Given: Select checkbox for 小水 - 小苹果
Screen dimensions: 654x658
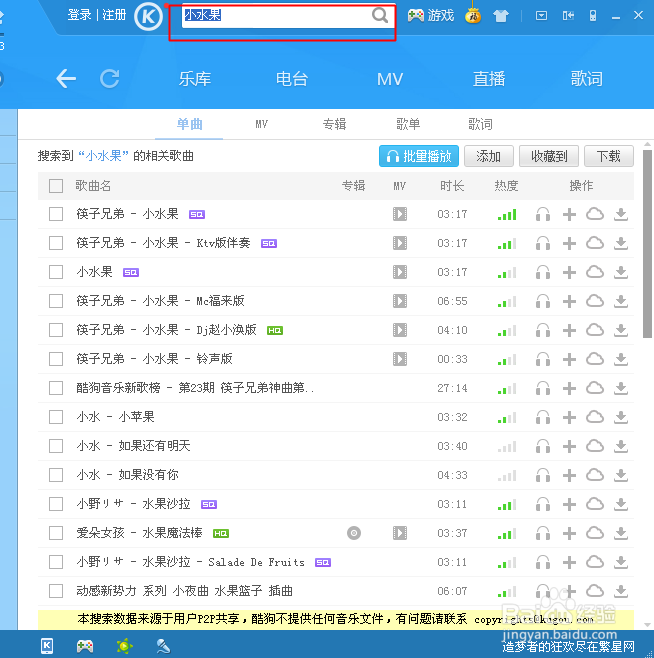Looking at the screenshot, I should pyautogui.click(x=56, y=417).
